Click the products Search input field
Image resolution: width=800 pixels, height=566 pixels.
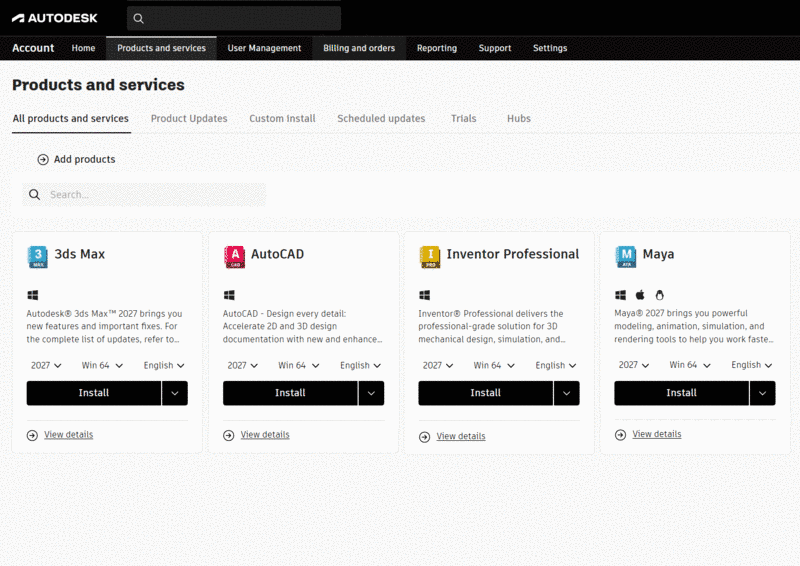pos(155,195)
